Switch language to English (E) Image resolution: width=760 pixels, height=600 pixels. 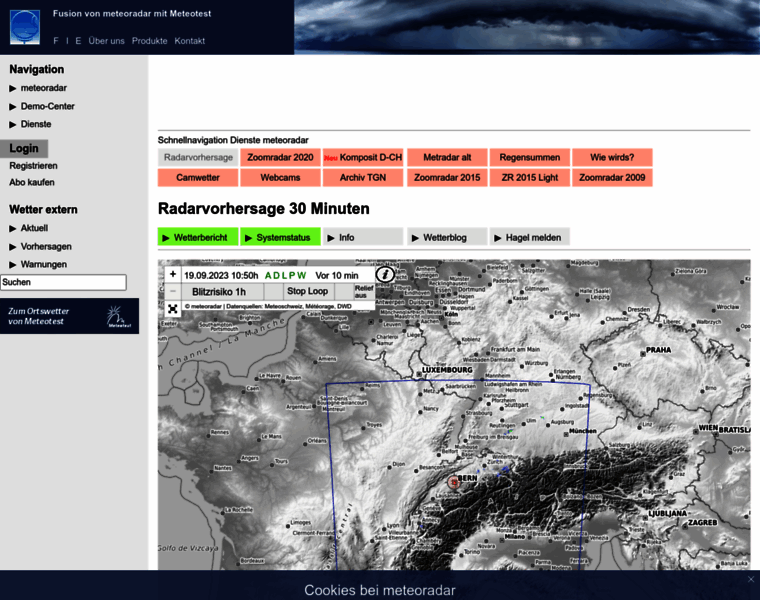click(78, 41)
